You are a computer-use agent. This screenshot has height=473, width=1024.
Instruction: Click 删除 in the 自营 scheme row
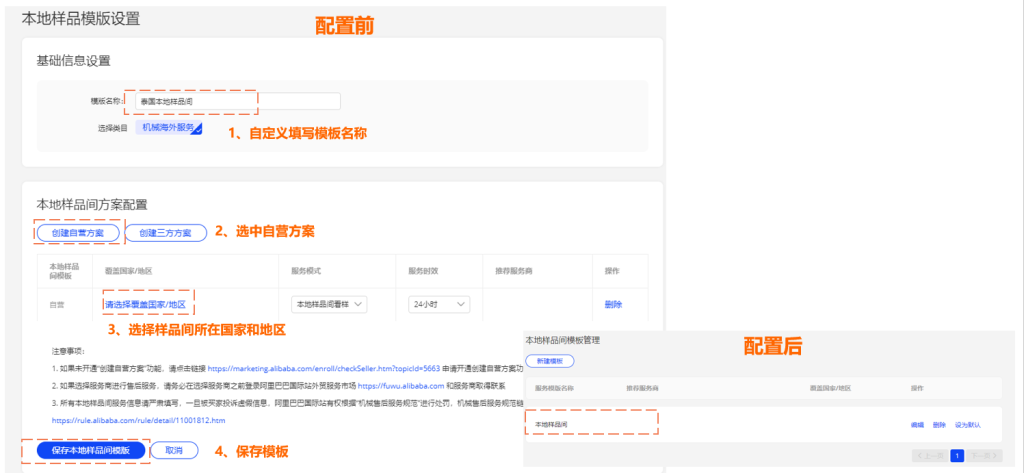pyautogui.click(x=613, y=304)
